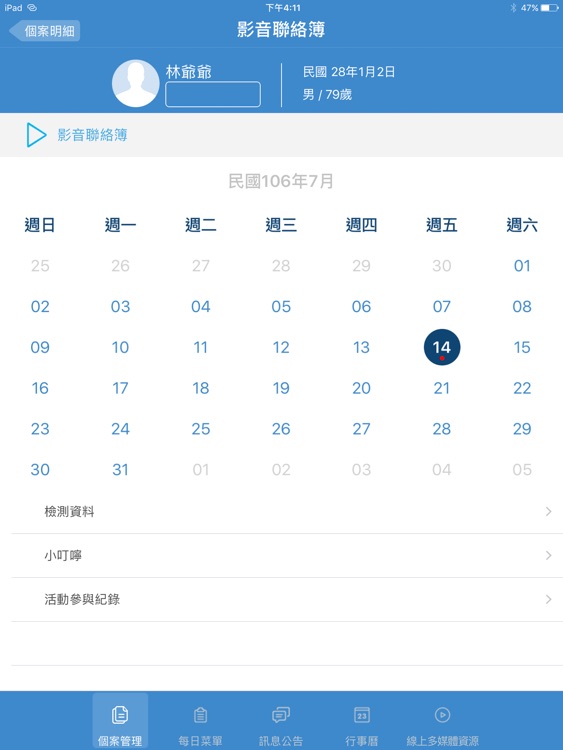Tap the 每日菜單 clipboard icon

(x=200, y=715)
